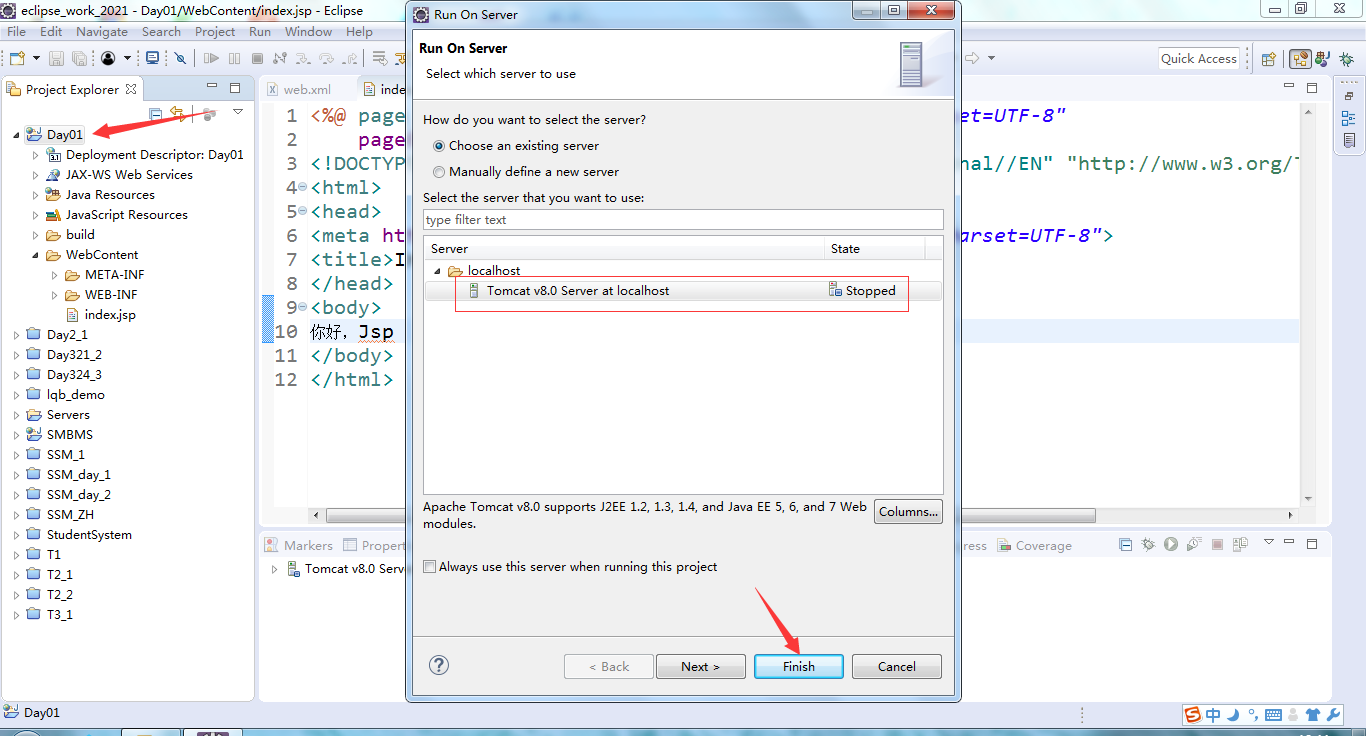Click the Start server in profile mode icon
Image resolution: width=1366 pixels, height=736 pixels.
tap(1194, 544)
